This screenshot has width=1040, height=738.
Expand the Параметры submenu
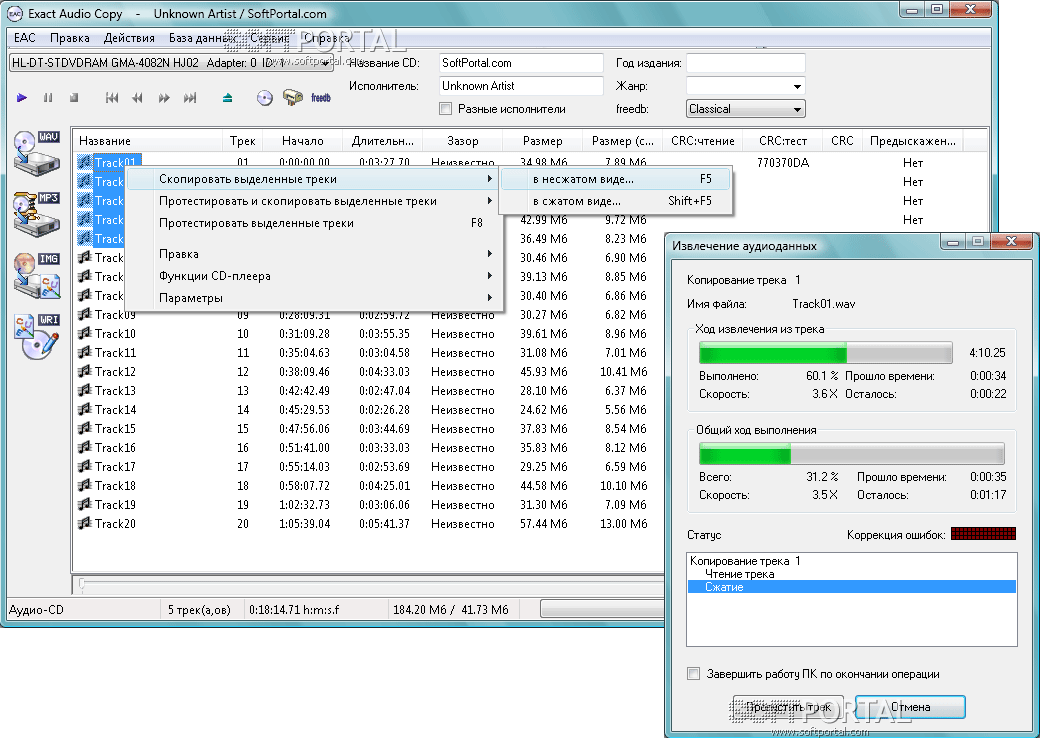tap(312, 298)
